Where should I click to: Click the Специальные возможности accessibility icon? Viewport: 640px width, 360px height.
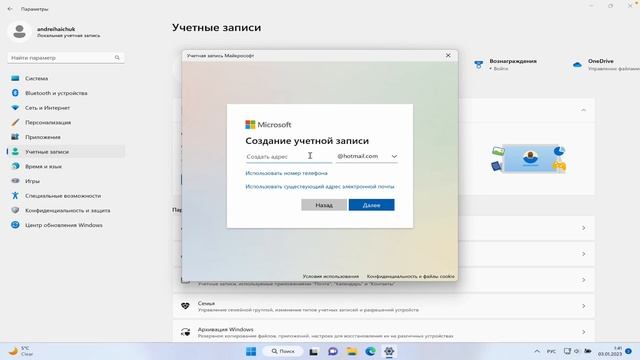tap(15, 196)
